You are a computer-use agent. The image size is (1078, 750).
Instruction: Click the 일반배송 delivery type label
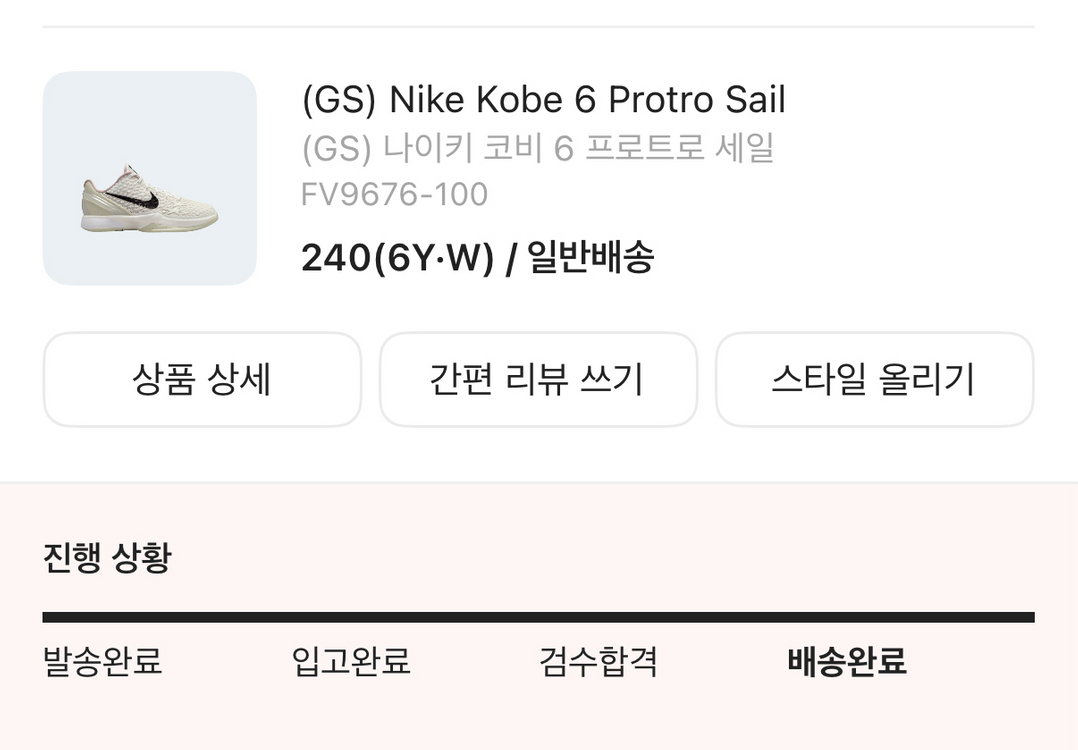tap(591, 259)
